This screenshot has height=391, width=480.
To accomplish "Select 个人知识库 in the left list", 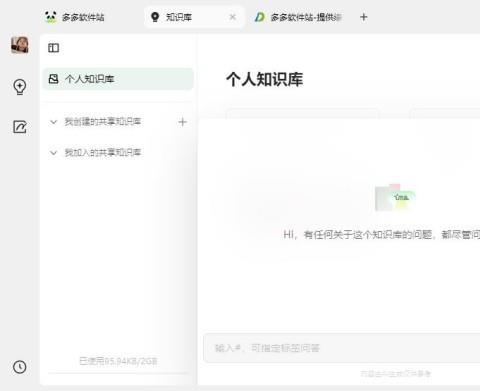I will coord(118,79).
